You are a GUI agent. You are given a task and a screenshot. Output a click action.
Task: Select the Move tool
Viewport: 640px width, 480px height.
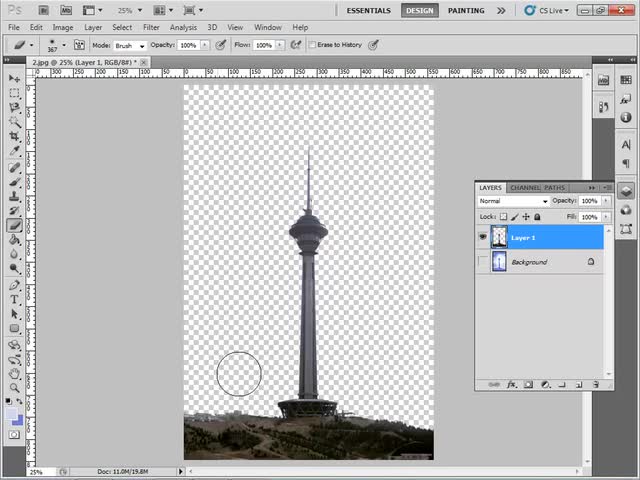tap(14, 78)
